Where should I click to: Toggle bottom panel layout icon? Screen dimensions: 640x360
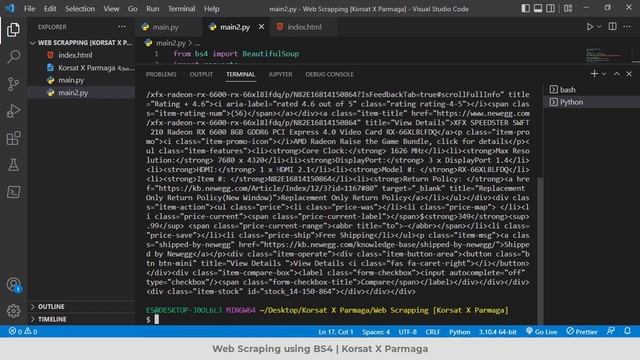pos(538,8)
